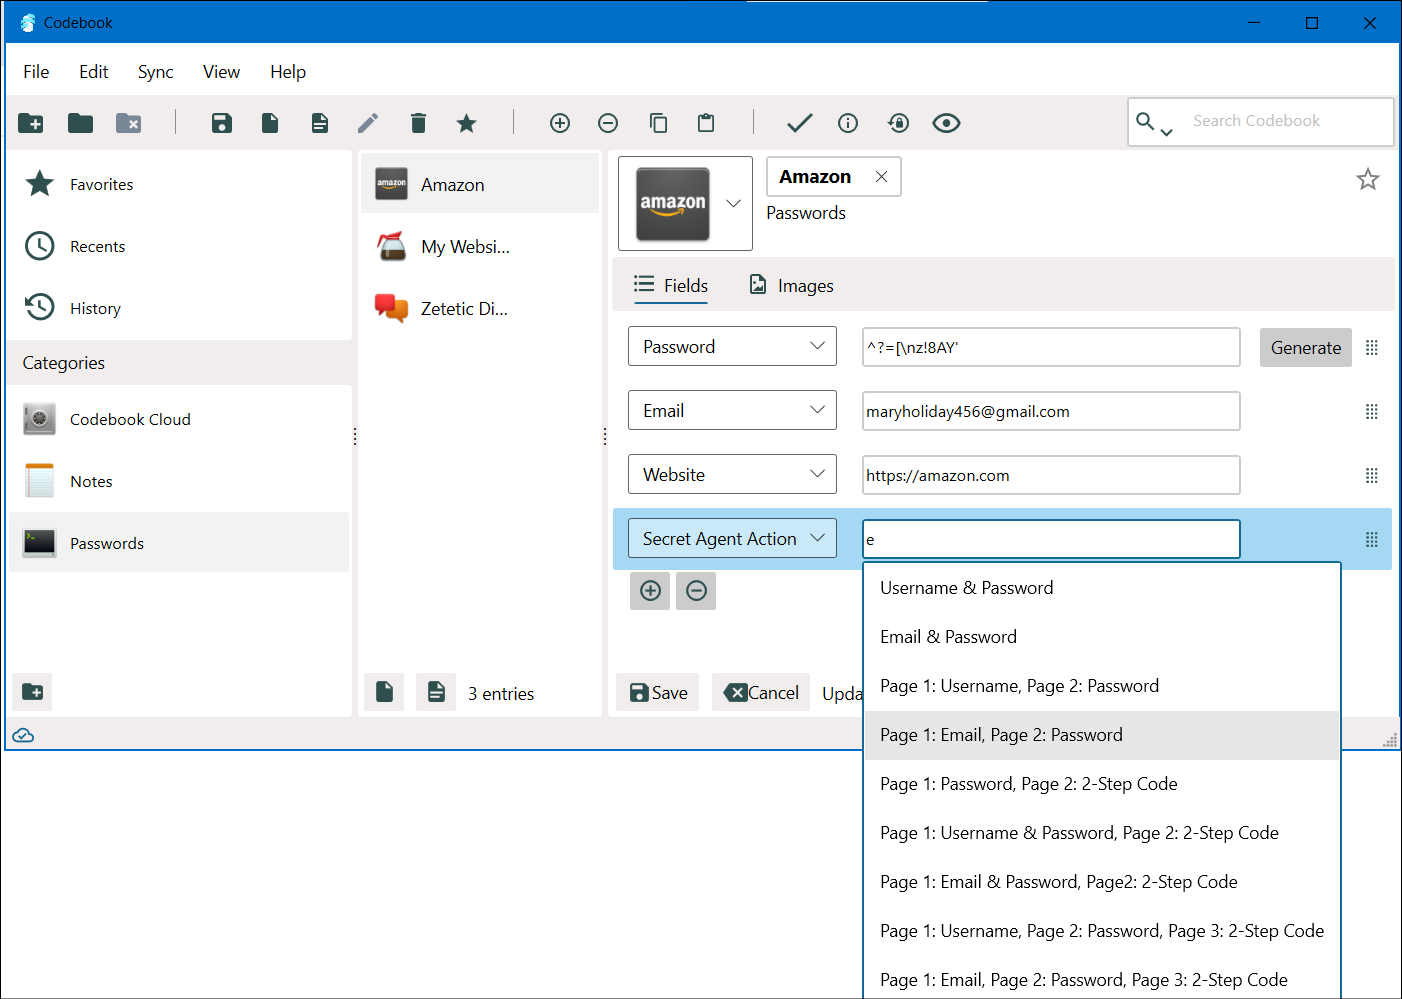Click the new entry toolbar icon
This screenshot has width=1402, height=999.
point(270,123)
